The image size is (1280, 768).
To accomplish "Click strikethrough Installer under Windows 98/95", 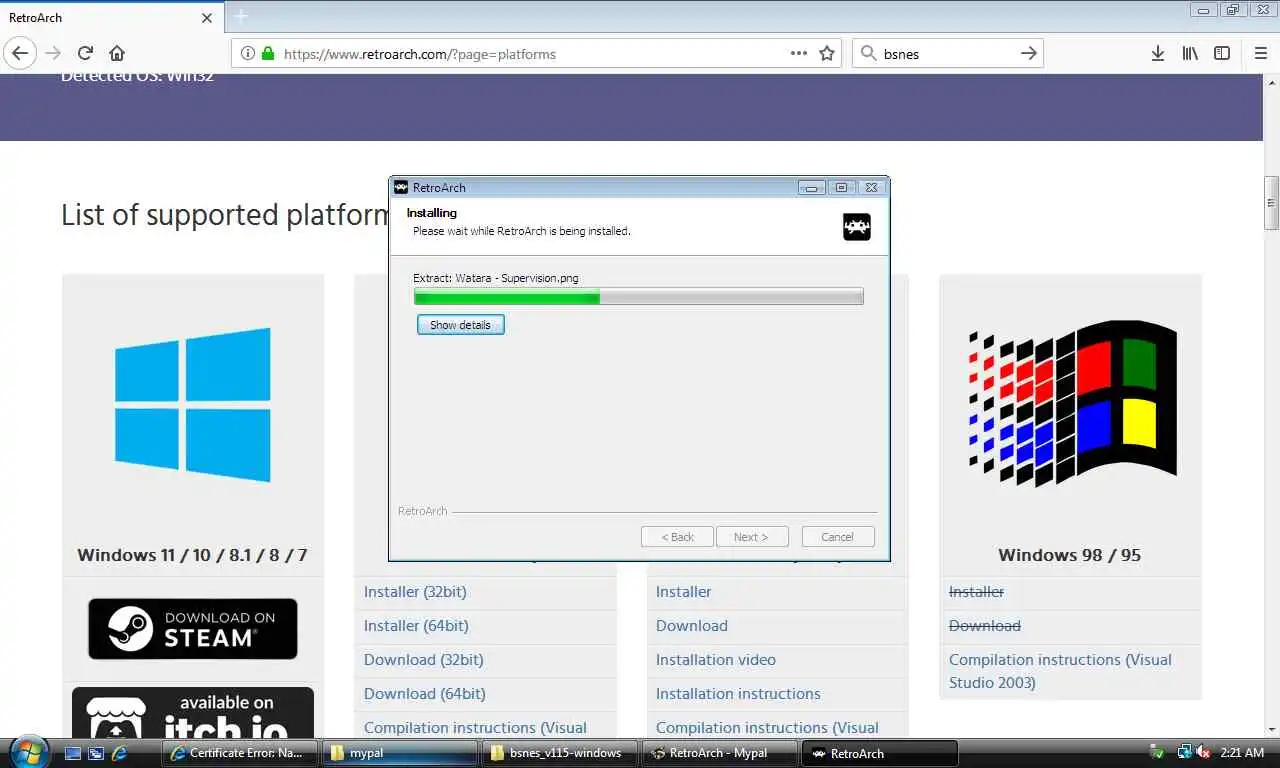I will coord(976,592).
